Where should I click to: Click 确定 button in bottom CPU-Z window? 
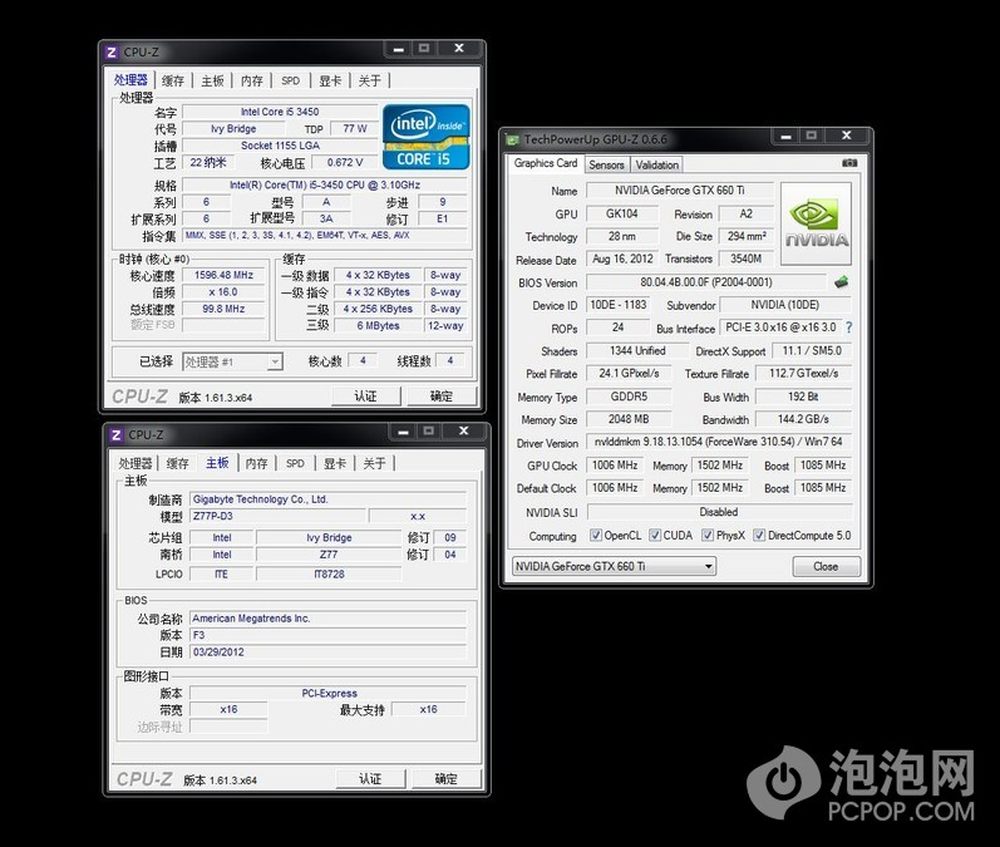point(446,779)
